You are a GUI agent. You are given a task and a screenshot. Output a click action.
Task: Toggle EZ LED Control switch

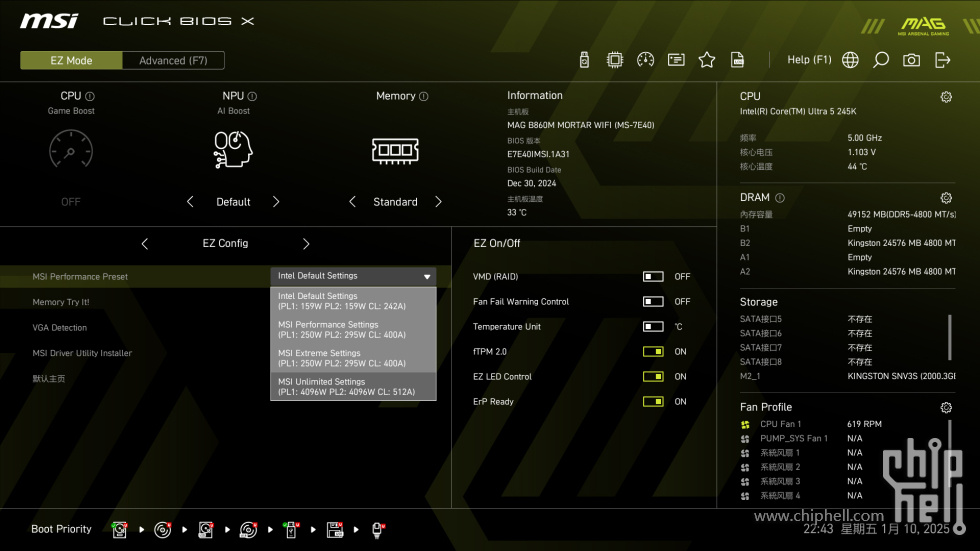(653, 377)
